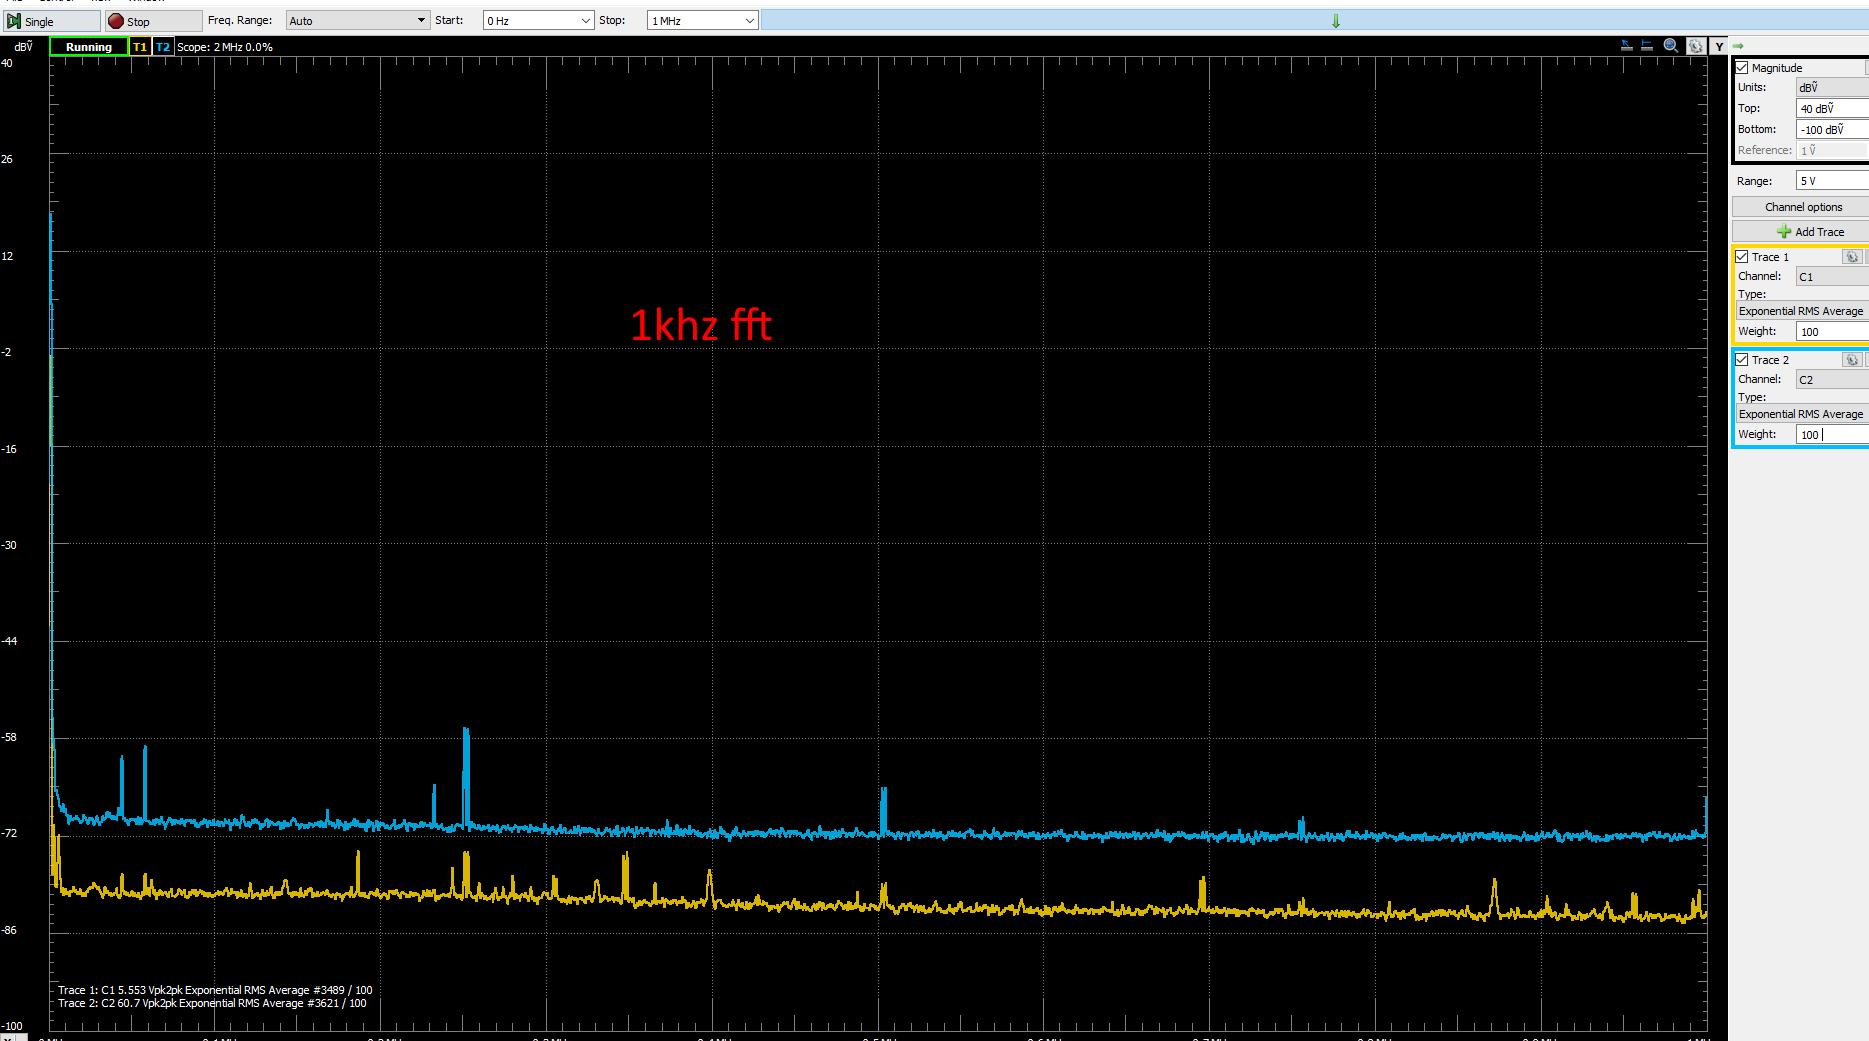Open Trace 2 Type dropdown Exponential RMS Average

click(1802, 414)
